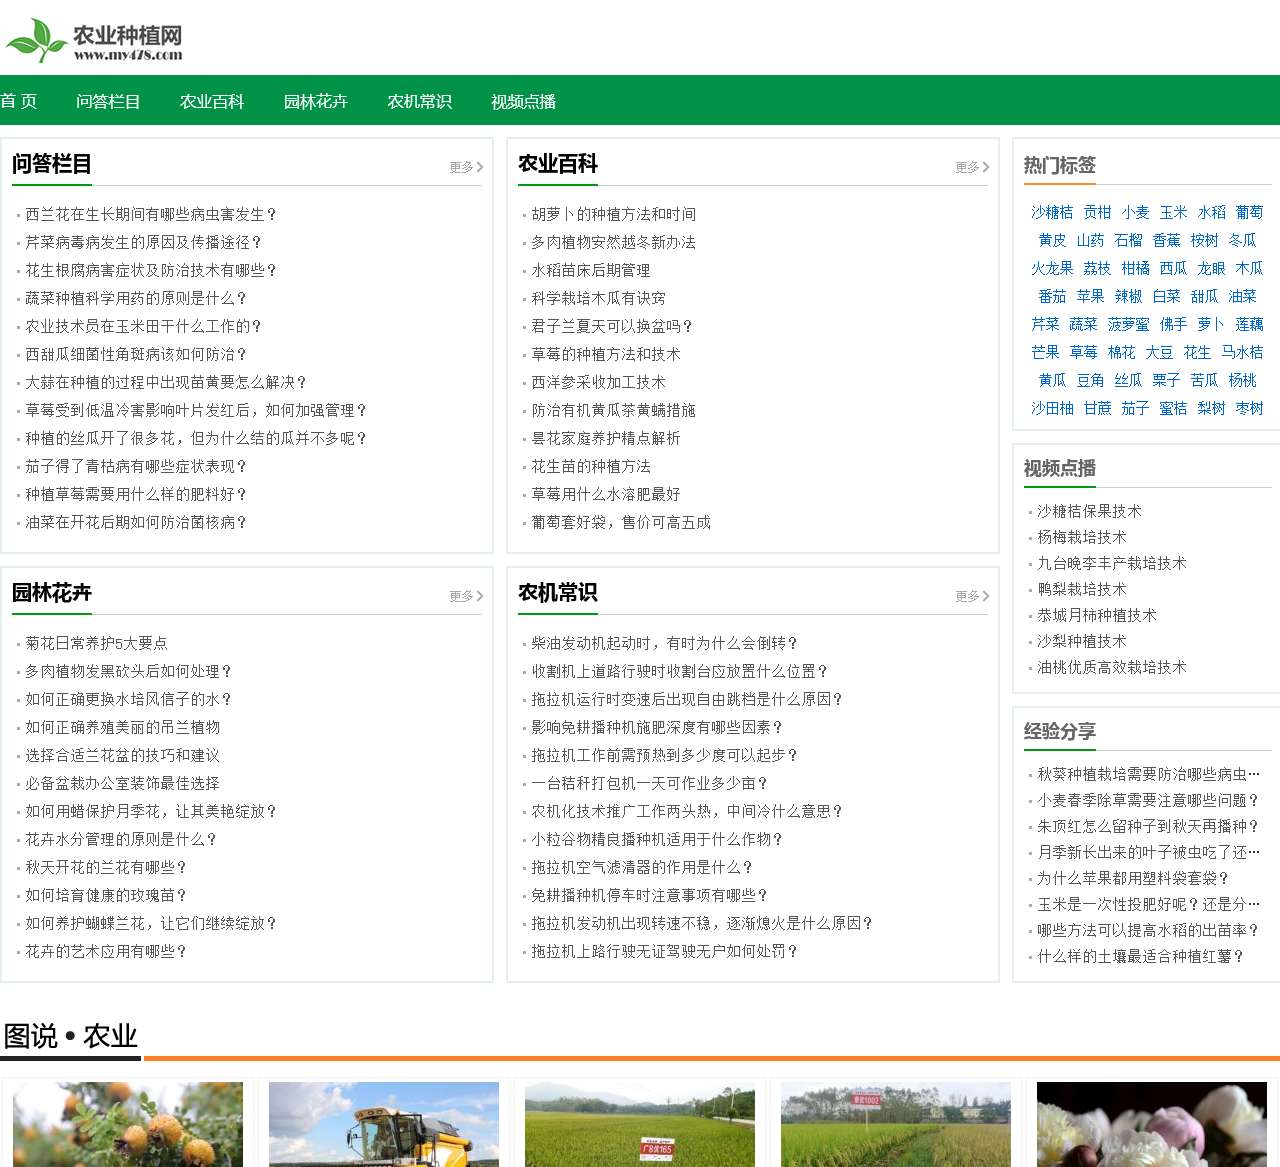Viewport: 1280px width, 1167px height.
Task: Open the orange fruit branch thumbnail
Action: coord(128,1124)
